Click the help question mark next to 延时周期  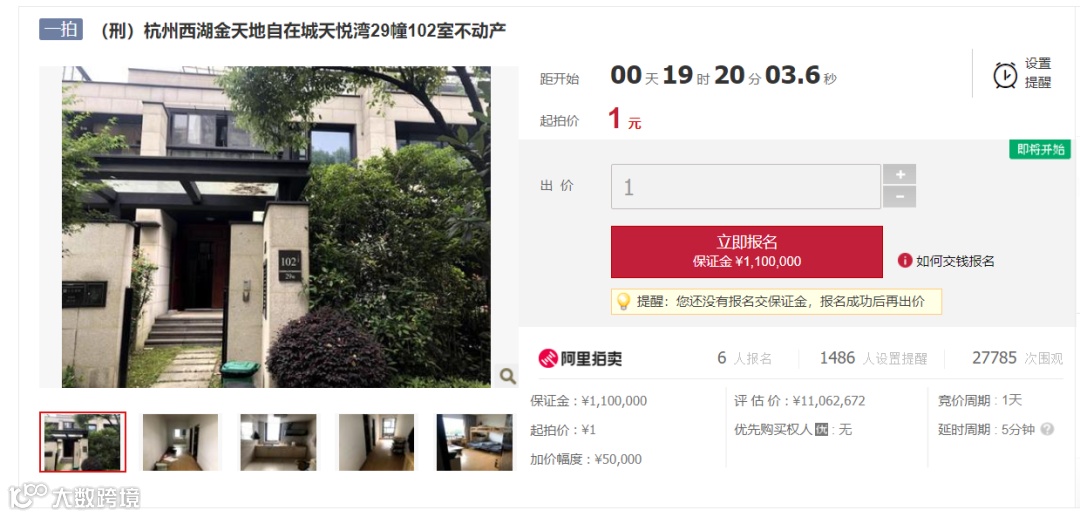(1047, 430)
